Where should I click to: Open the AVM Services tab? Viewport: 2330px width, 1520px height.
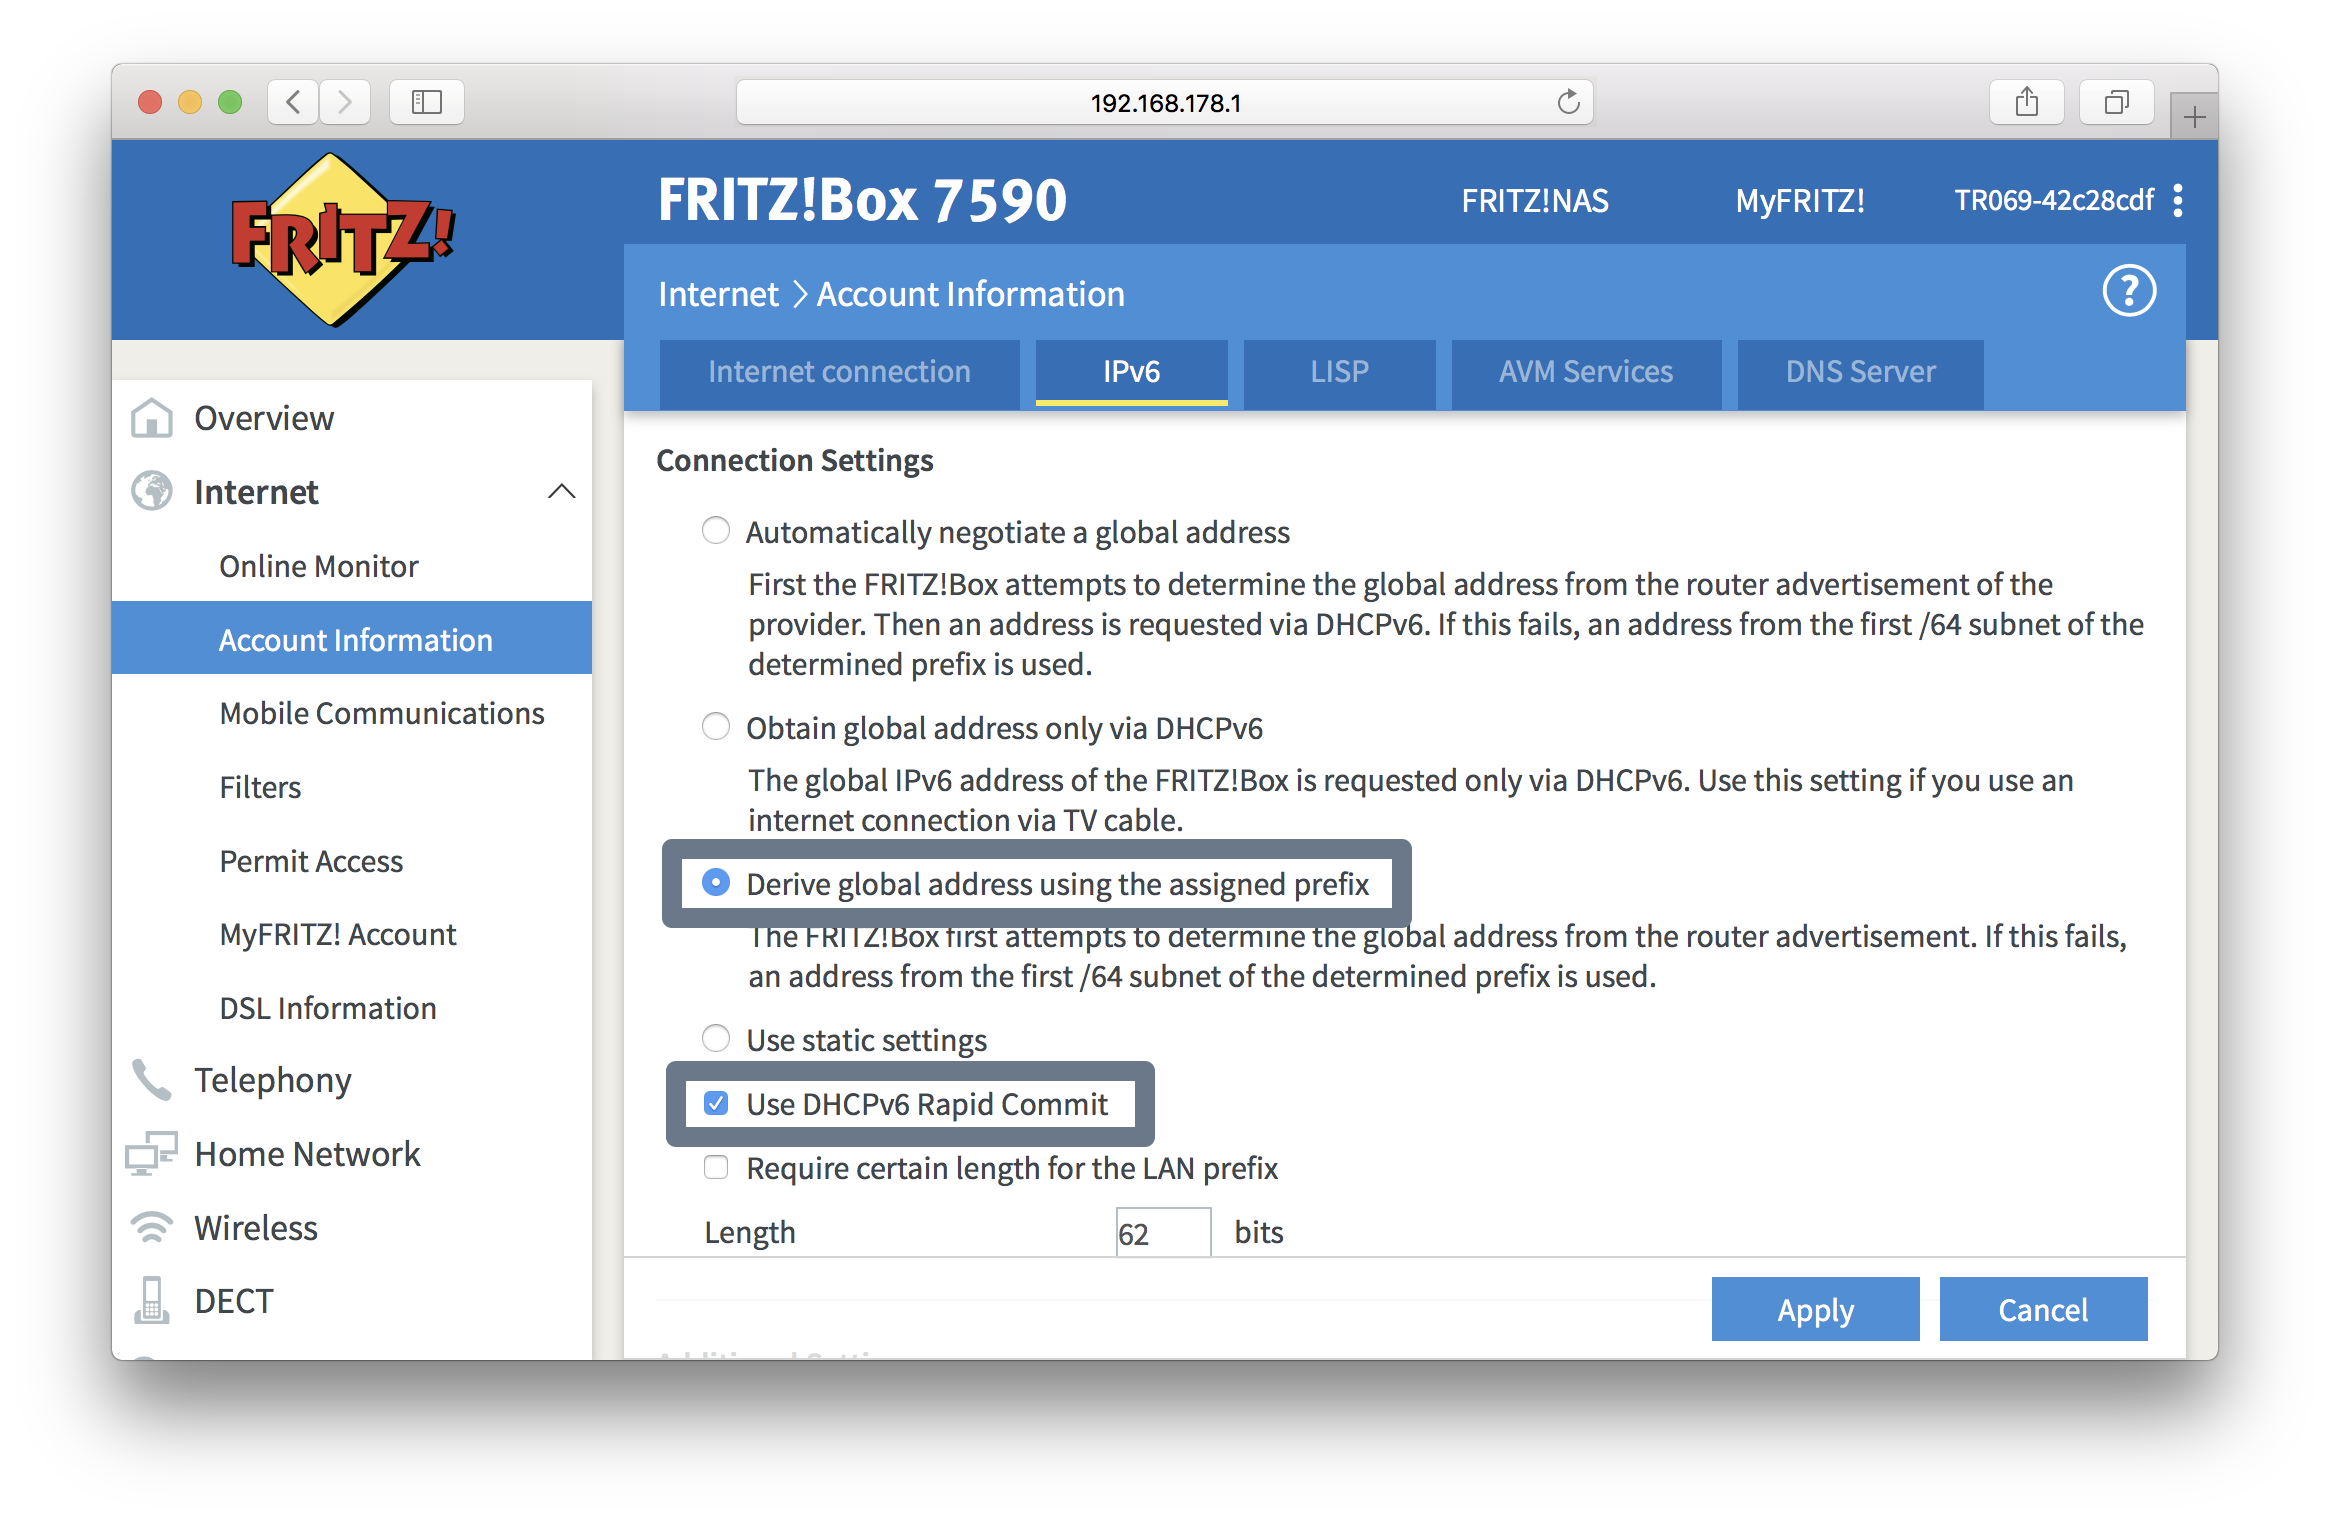(1586, 372)
